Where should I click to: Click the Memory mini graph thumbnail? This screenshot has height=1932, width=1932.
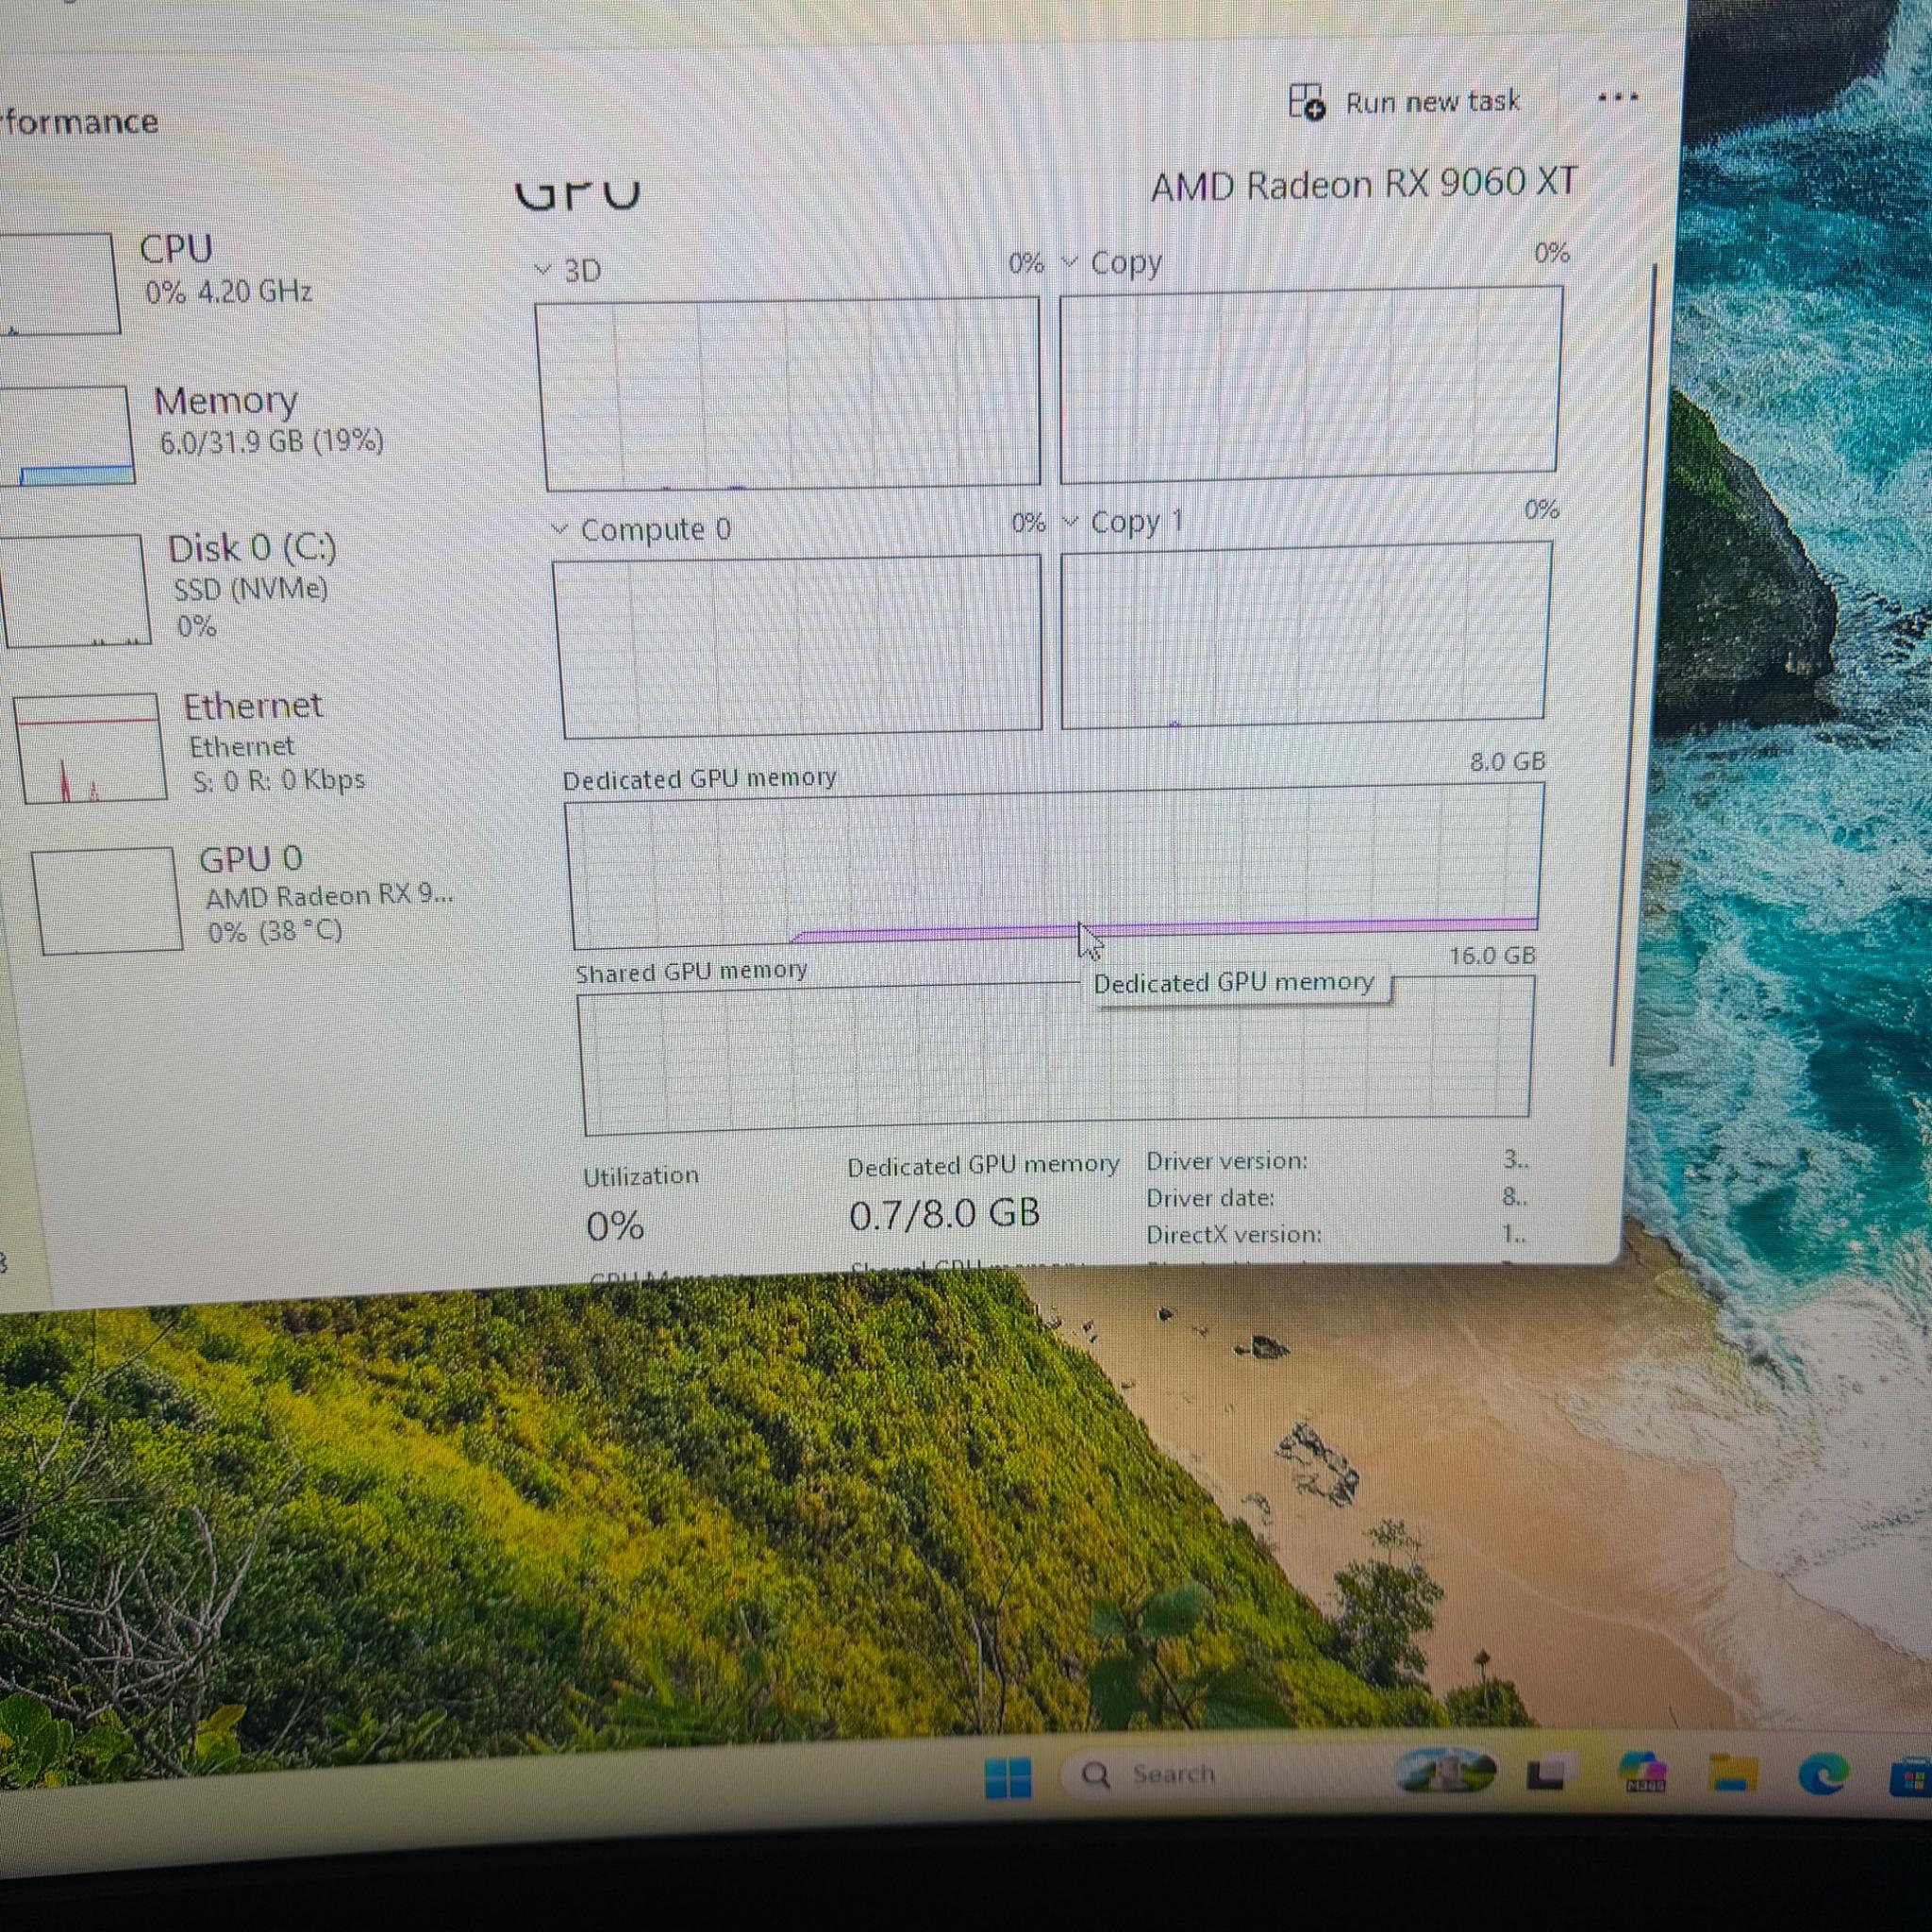coord(65,436)
